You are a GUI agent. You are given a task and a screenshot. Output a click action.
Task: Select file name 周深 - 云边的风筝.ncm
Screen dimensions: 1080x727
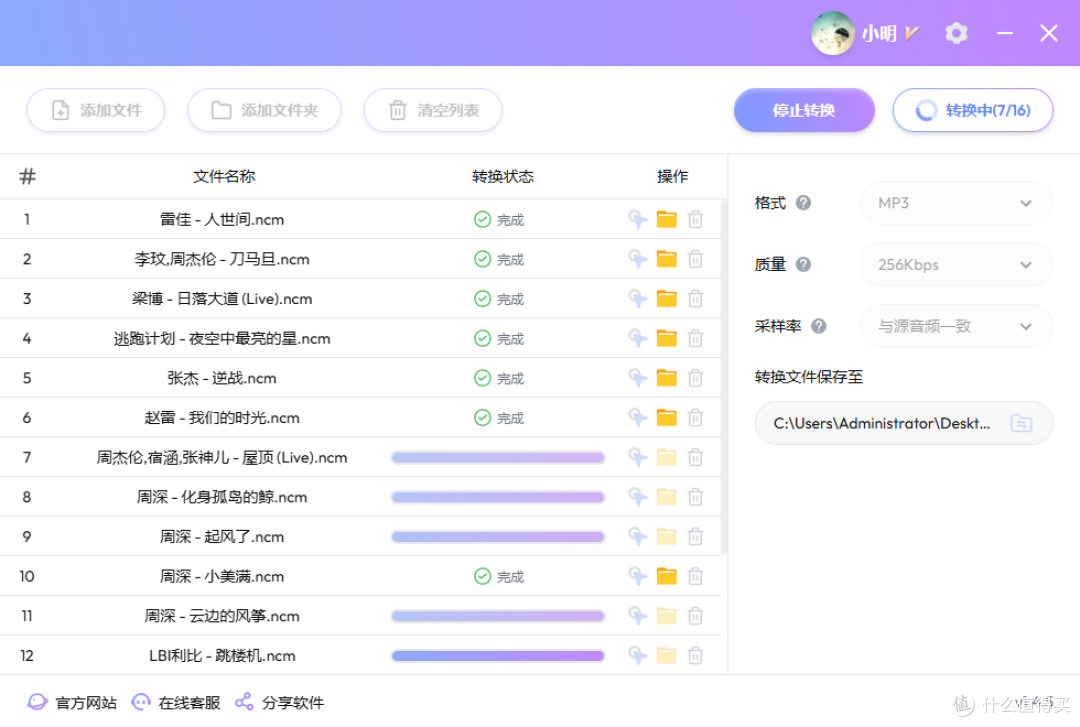tap(222, 616)
